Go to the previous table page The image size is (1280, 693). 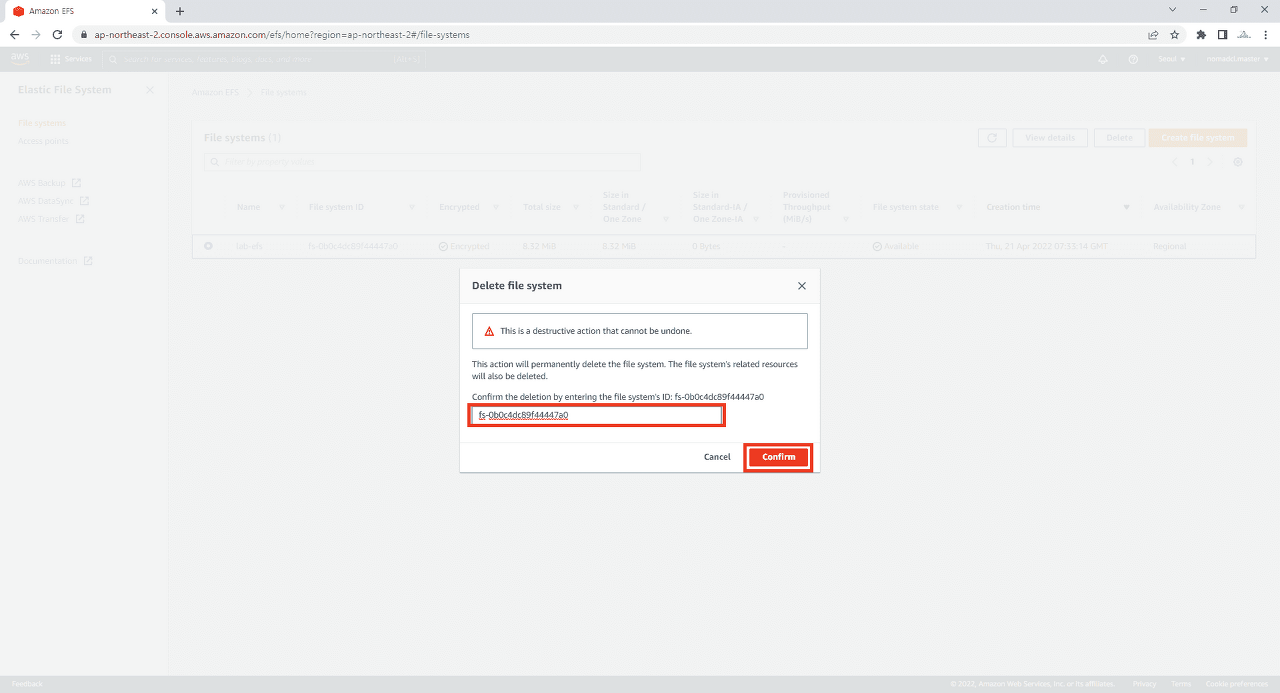point(1174,162)
